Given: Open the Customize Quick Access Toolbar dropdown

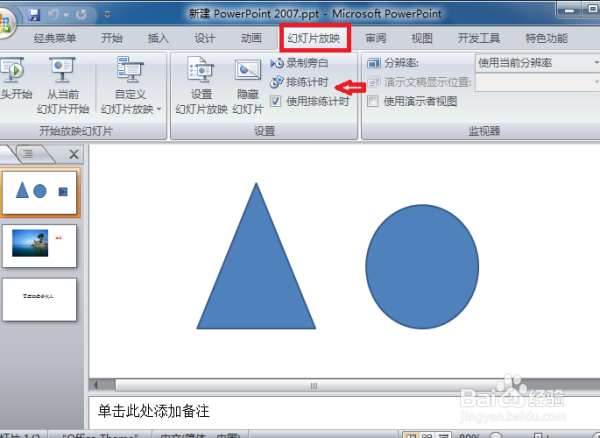Looking at the screenshot, I should click(107, 15).
